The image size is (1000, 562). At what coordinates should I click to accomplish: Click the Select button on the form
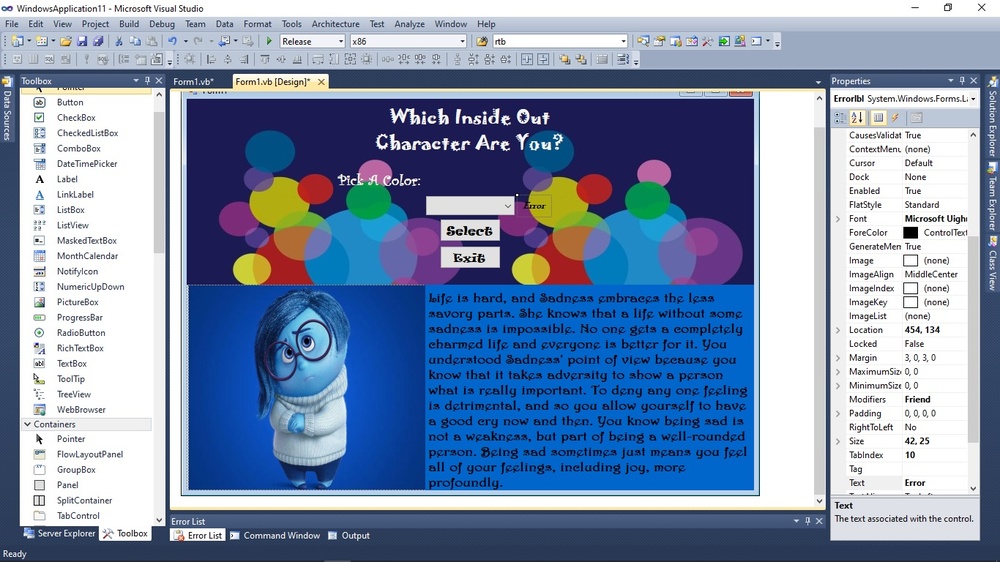(x=469, y=231)
